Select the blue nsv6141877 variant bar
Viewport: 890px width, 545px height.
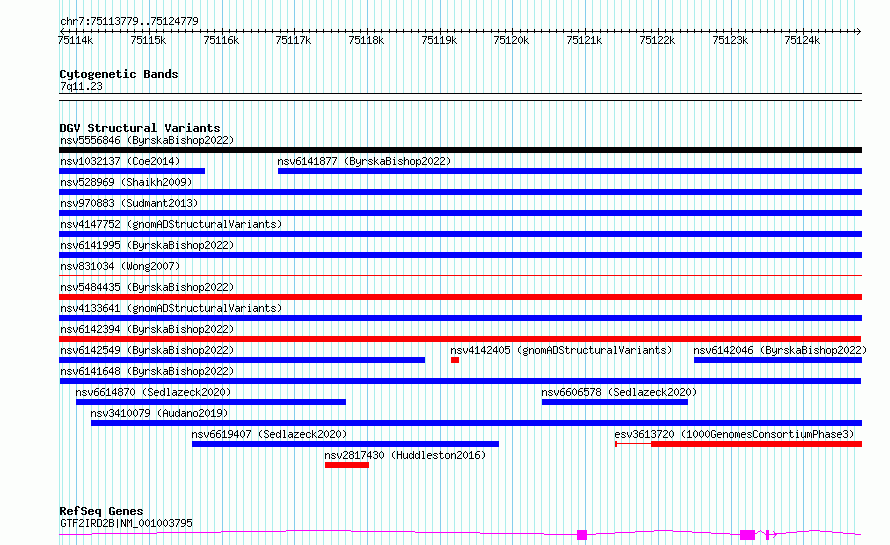click(570, 171)
